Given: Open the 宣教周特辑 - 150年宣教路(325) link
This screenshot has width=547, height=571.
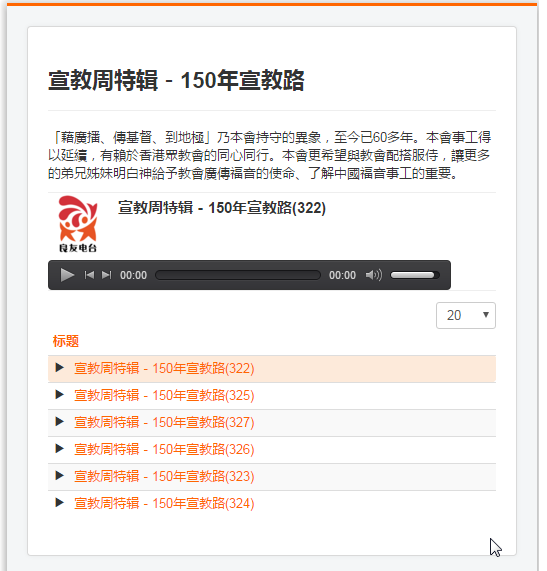Looking at the screenshot, I should coord(164,395).
